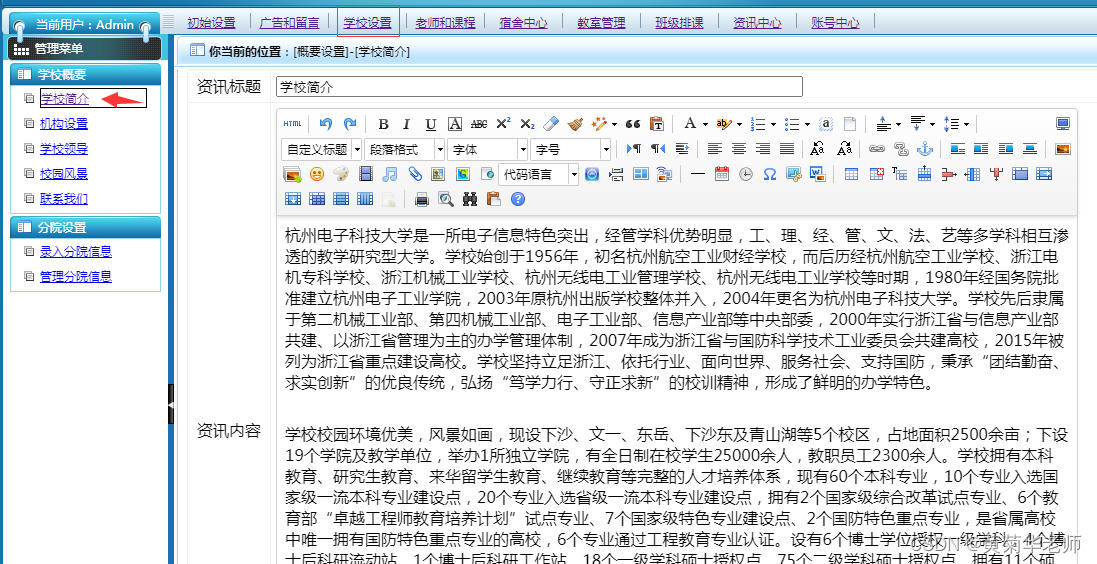Toggle the character border (boxed A) icon
1097x564 pixels.
point(455,124)
